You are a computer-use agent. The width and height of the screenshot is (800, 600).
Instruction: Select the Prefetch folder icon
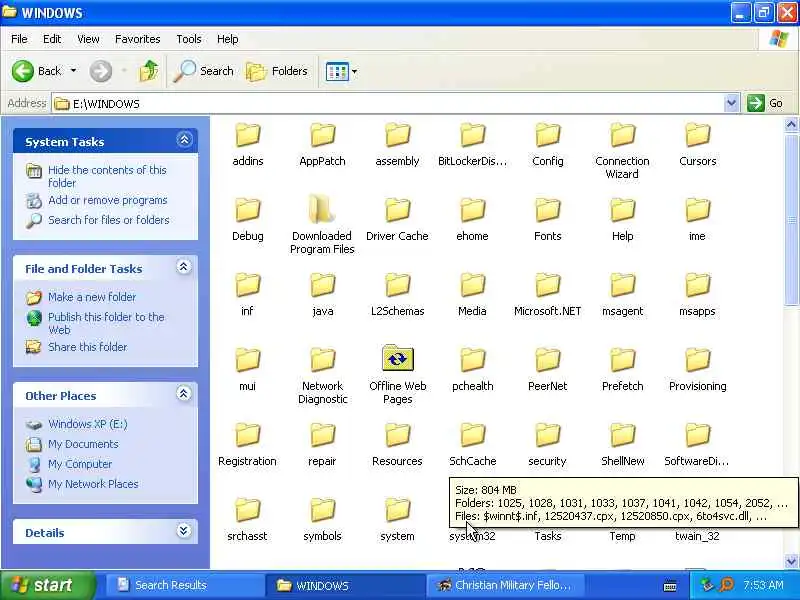point(622,361)
